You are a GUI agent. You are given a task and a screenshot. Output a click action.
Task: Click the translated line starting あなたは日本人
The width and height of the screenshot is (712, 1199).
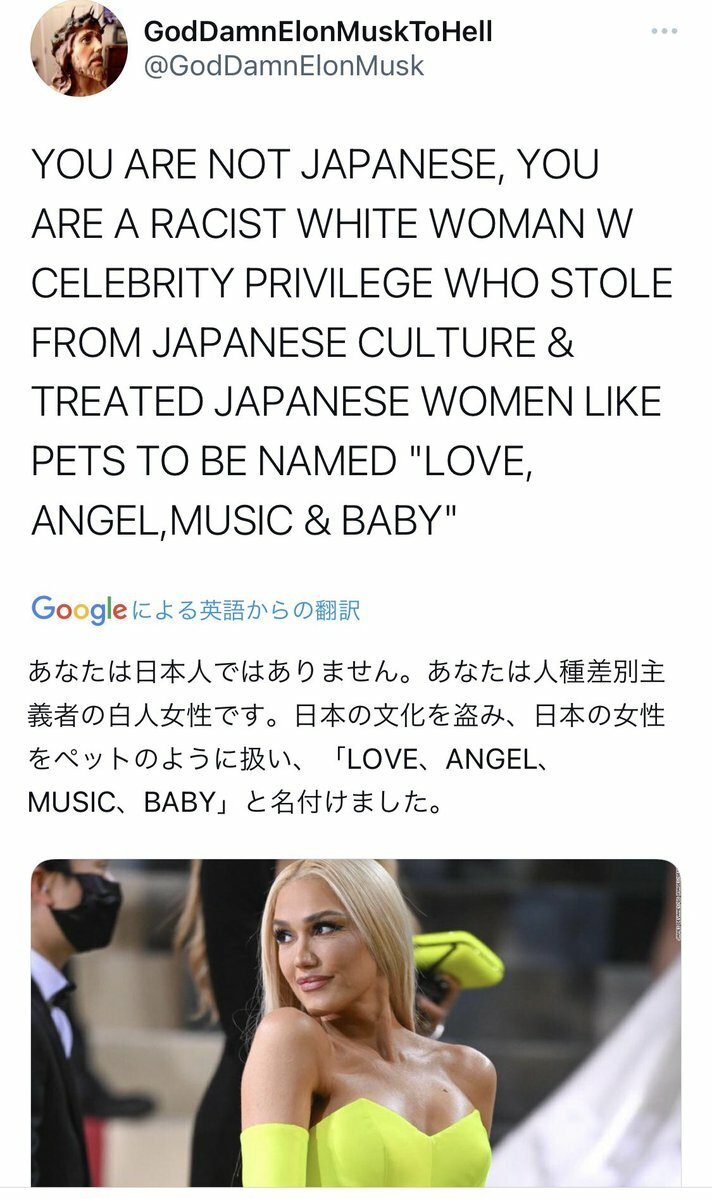pos(346,672)
